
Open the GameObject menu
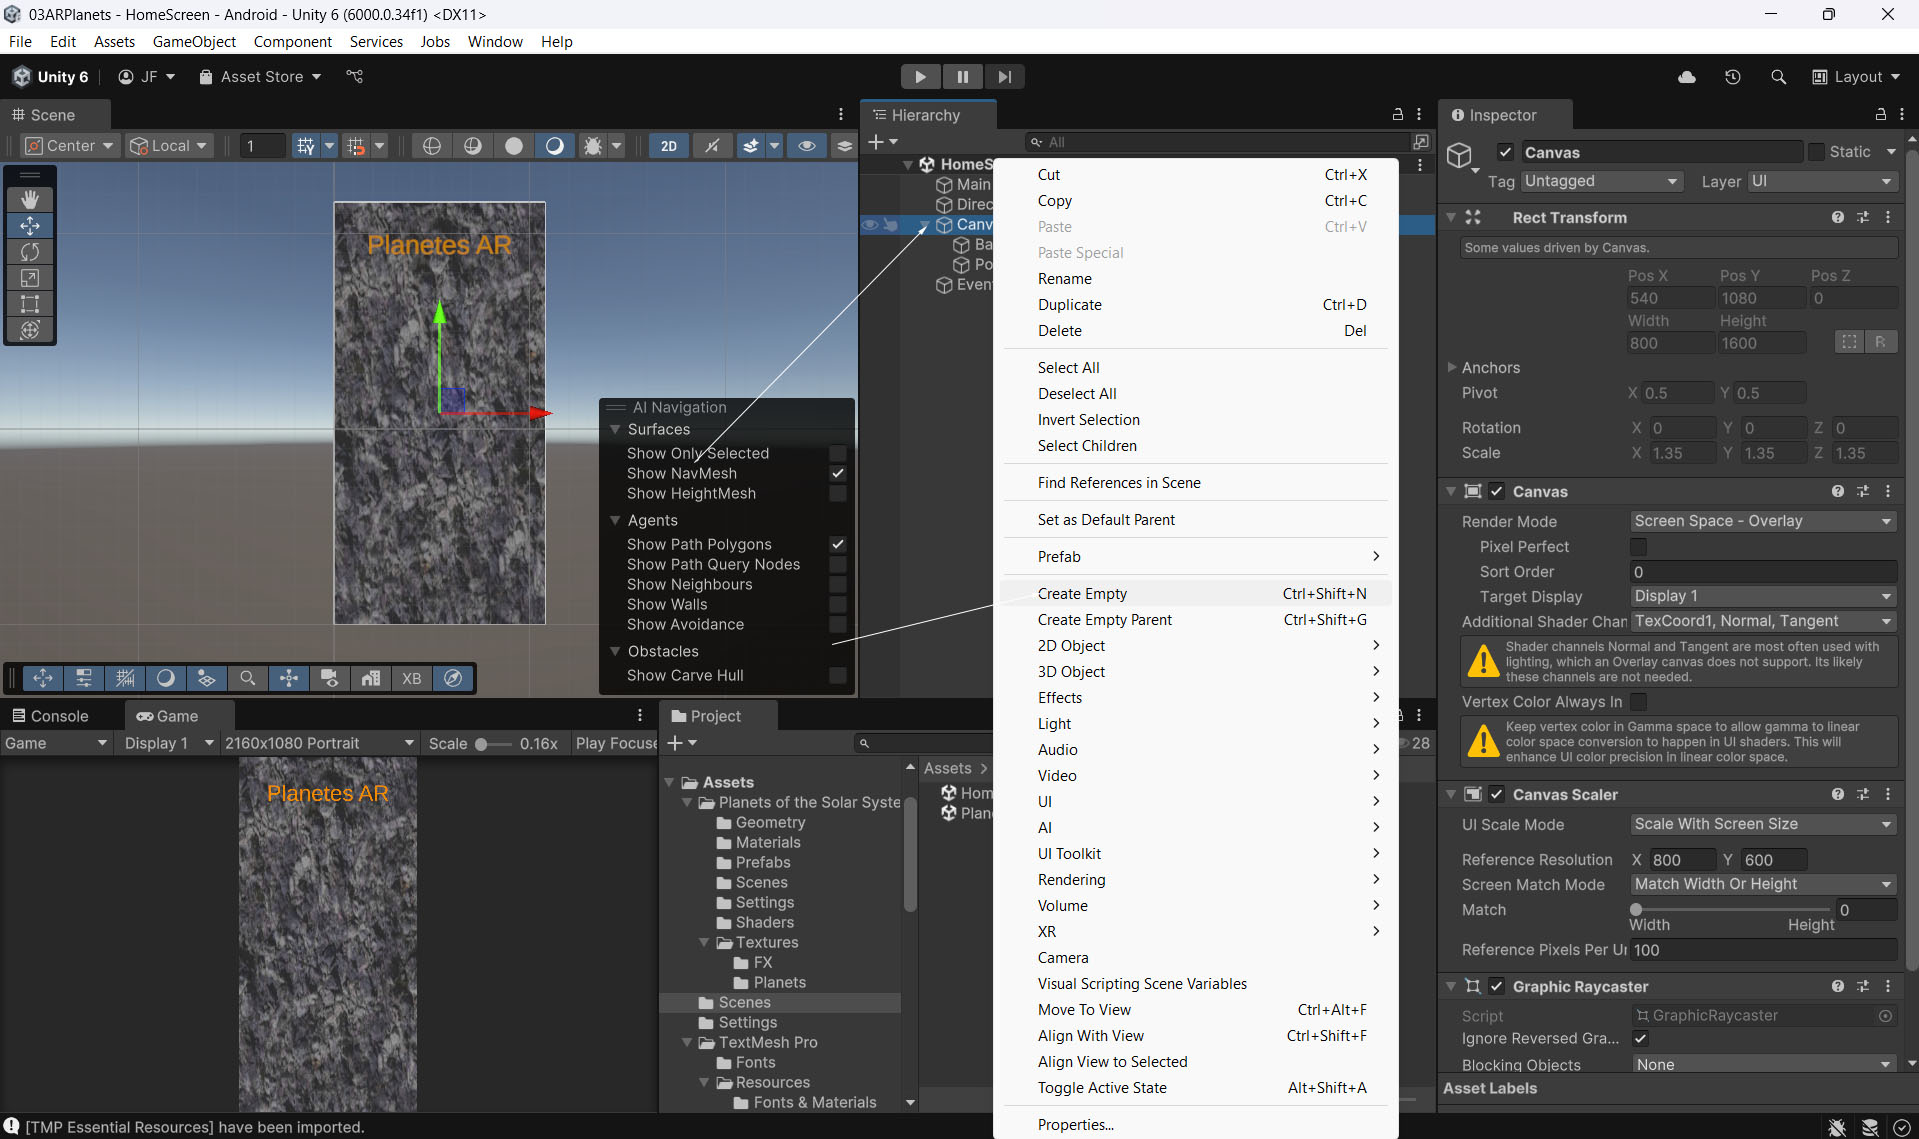194,42
